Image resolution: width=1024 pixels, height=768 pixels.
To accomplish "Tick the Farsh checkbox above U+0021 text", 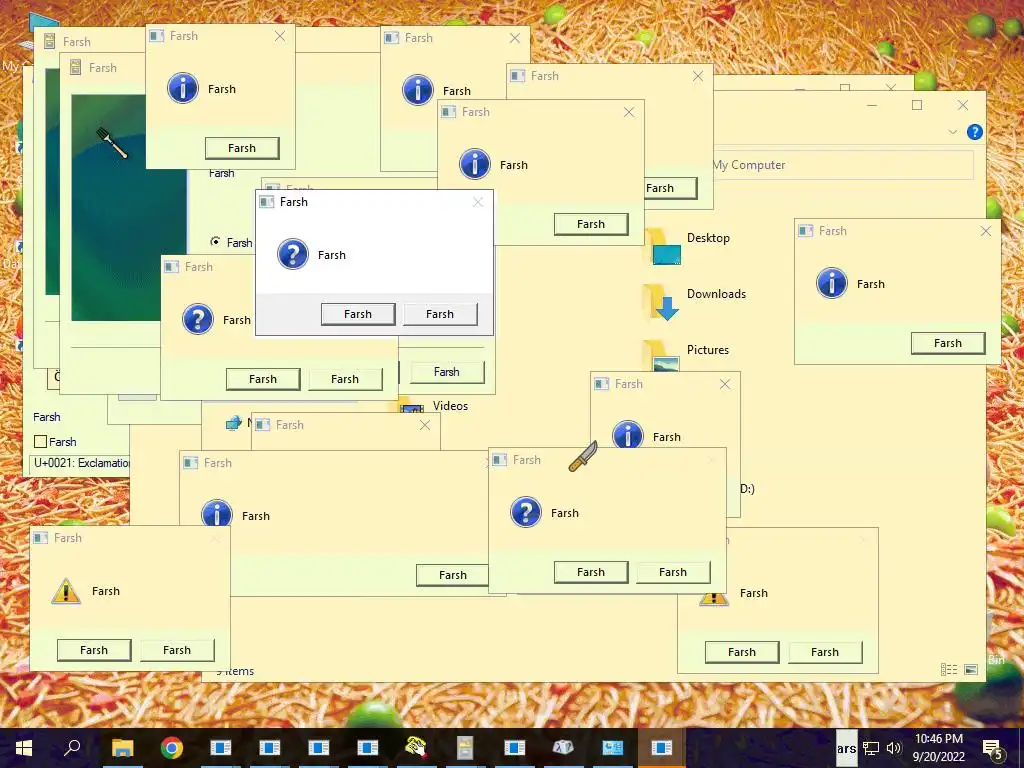I will pyautogui.click(x=40, y=442).
